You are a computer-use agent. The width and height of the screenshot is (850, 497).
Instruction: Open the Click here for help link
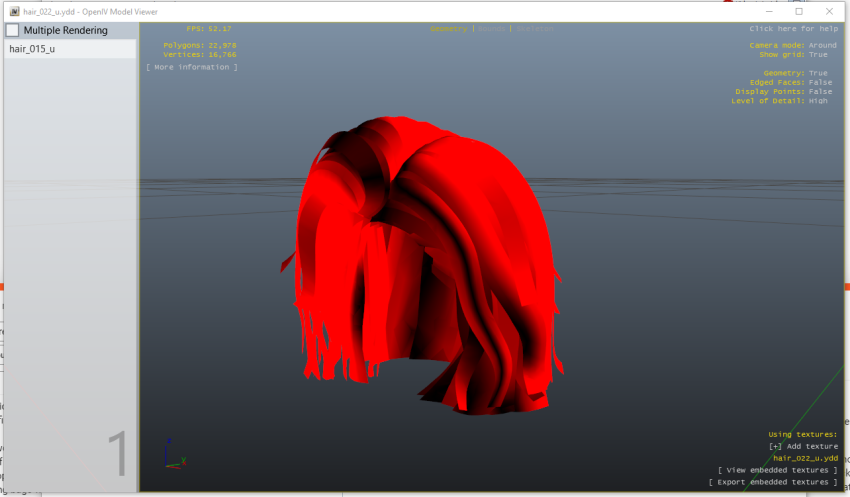(794, 29)
